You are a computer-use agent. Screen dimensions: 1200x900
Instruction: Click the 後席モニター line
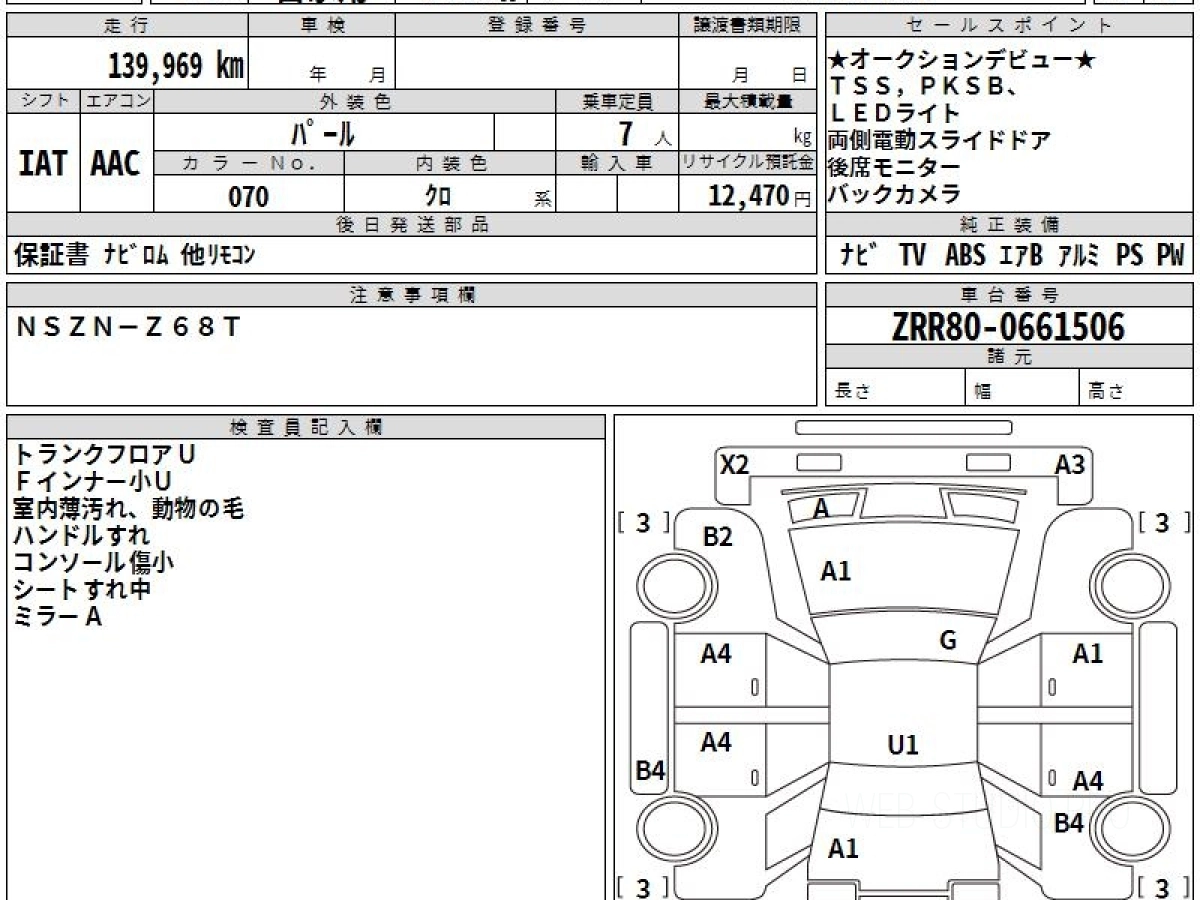(895, 168)
